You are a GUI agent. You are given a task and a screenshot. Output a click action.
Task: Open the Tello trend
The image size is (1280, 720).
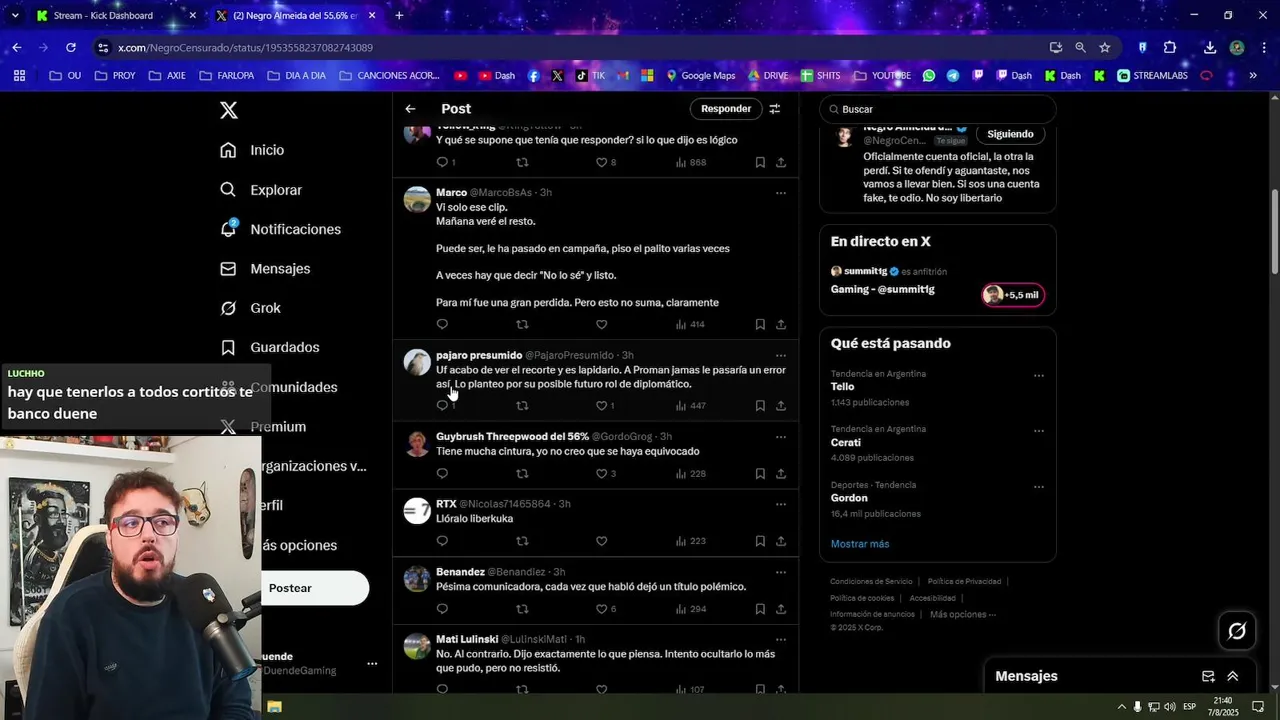pos(843,387)
